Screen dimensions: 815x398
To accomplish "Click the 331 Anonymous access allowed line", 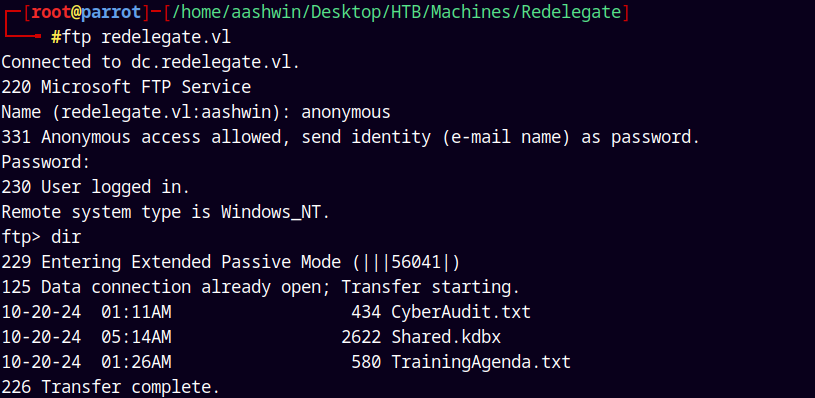I will click(x=350, y=137).
